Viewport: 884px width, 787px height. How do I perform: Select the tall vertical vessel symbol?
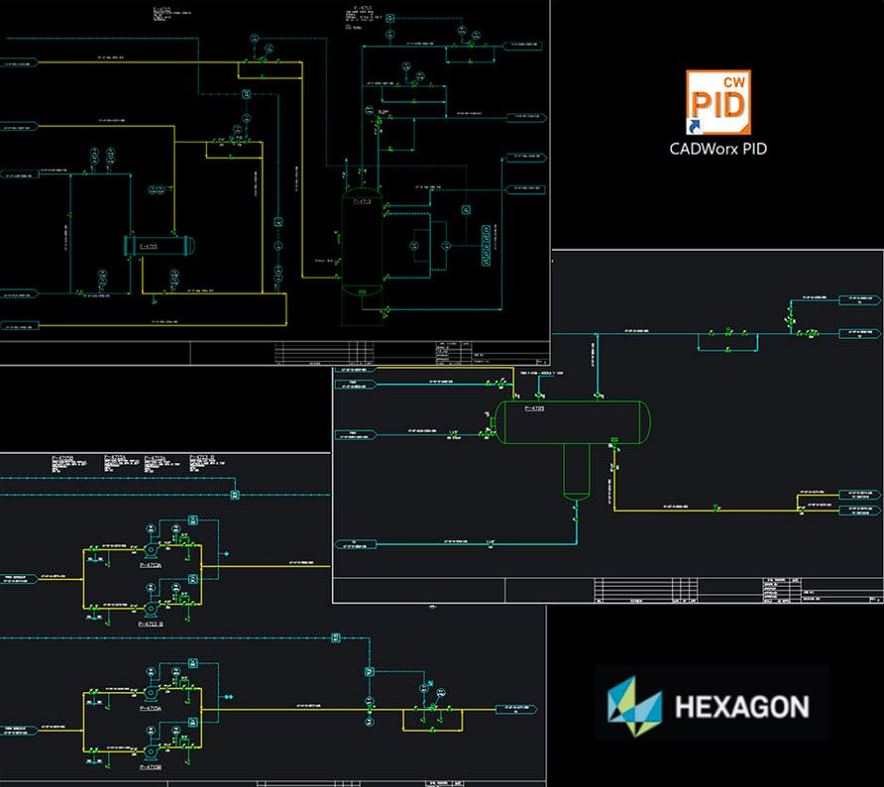click(362, 242)
